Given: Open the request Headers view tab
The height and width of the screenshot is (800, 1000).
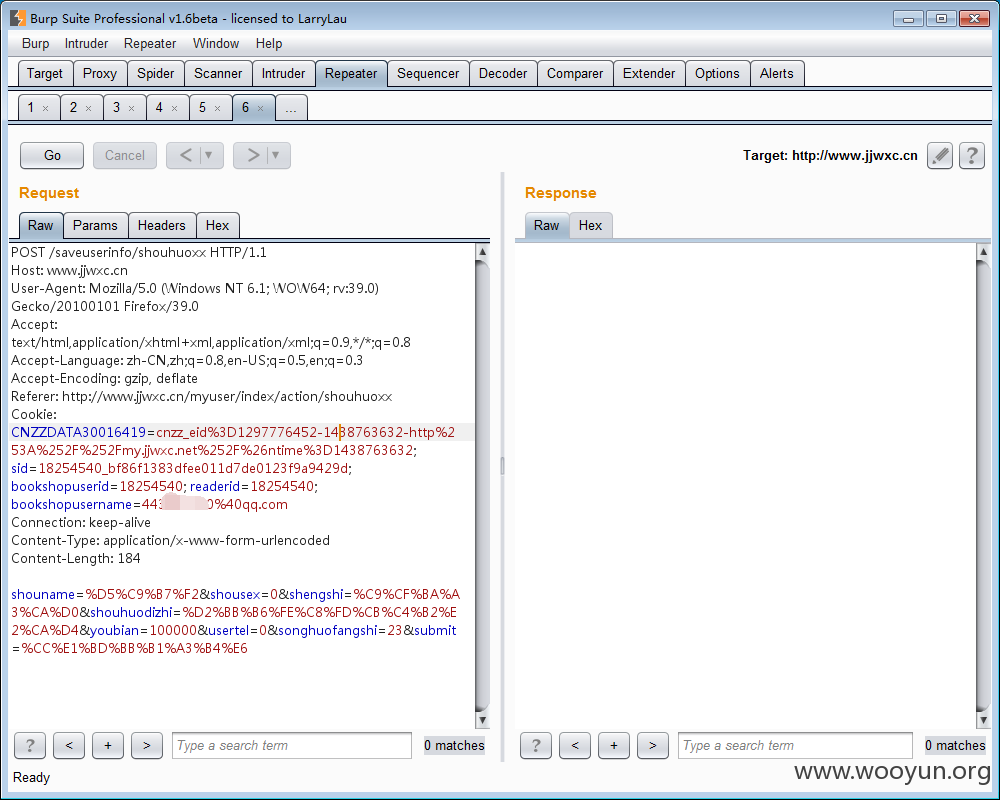Looking at the screenshot, I should tap(161, 225).
